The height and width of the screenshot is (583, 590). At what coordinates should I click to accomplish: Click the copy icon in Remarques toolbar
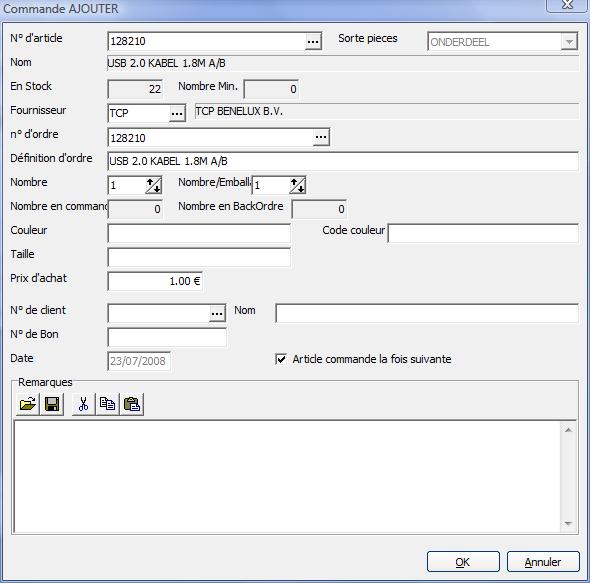108,404
